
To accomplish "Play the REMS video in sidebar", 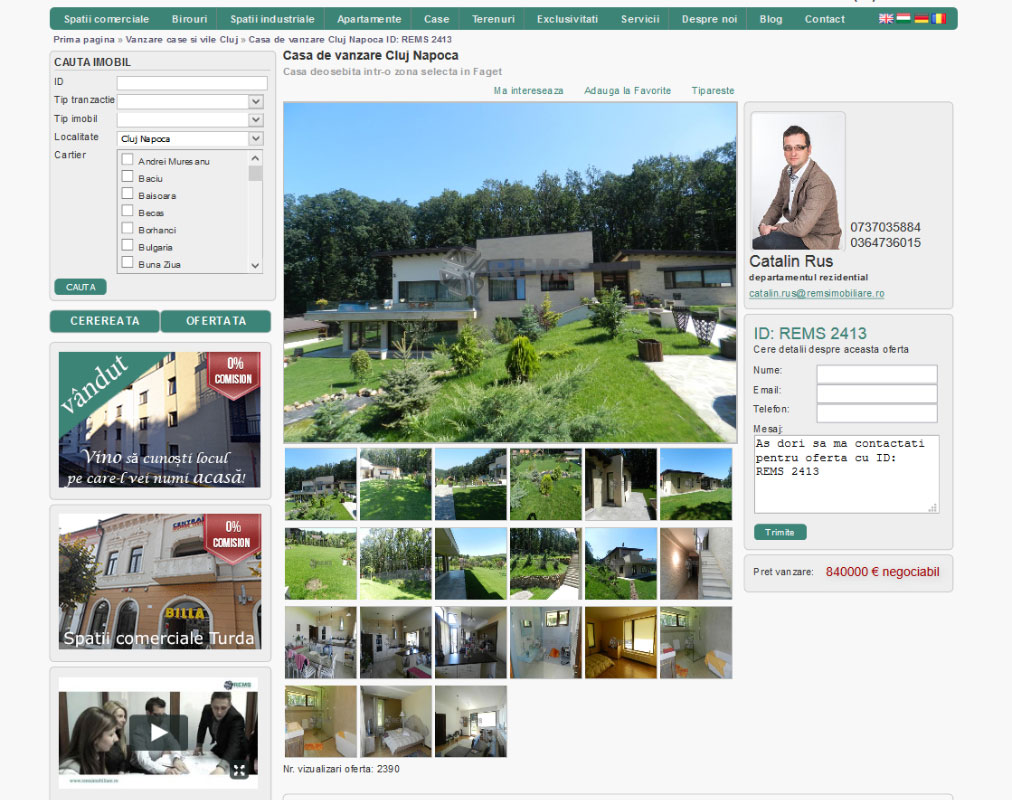I will pos(158,732).
